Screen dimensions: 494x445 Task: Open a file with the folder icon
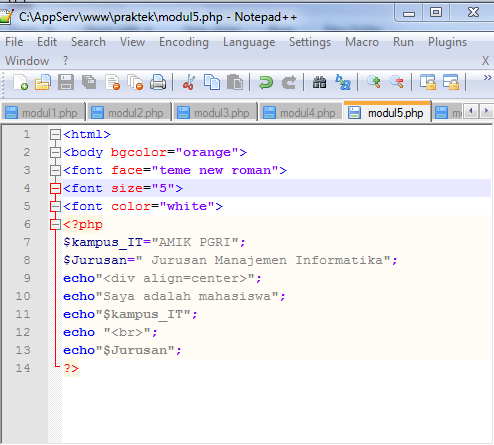[x=43, y=82]
